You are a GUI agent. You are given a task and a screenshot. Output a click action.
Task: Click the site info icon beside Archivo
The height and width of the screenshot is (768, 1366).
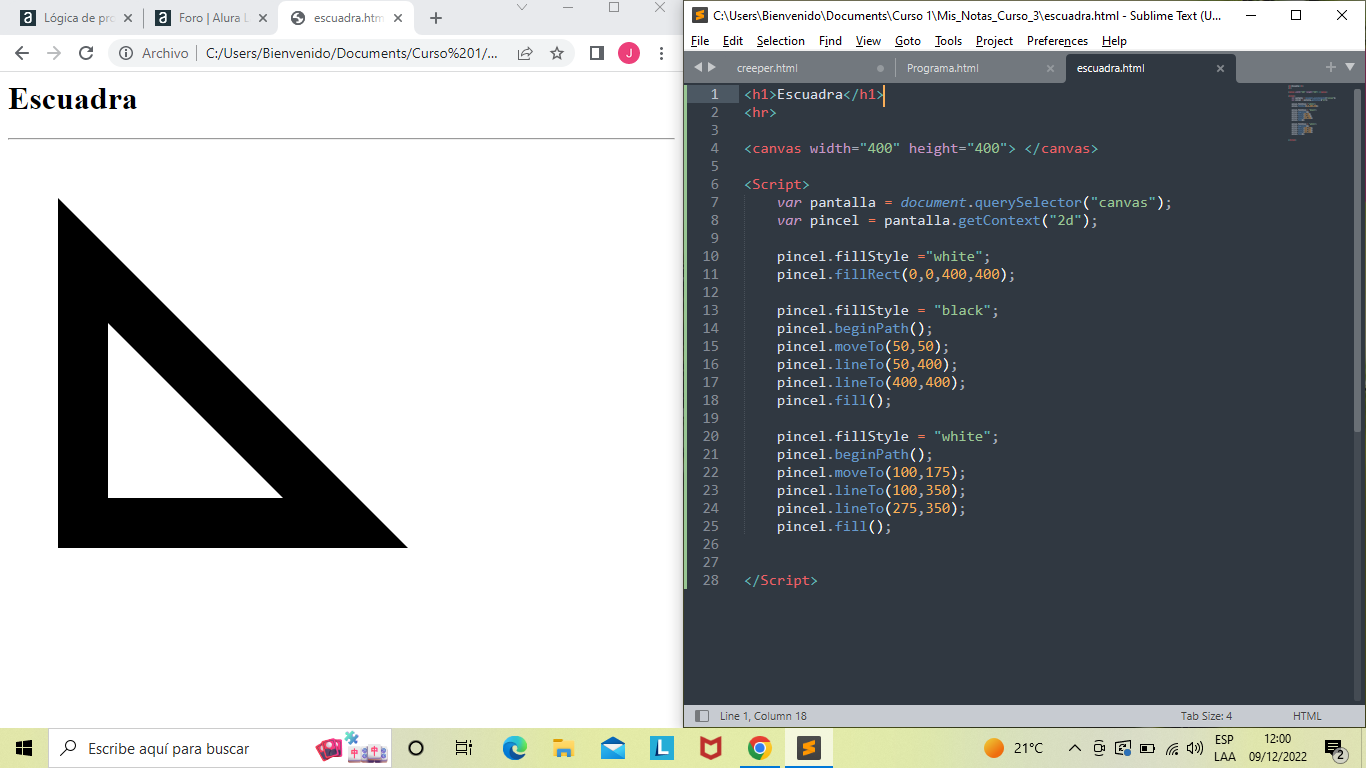click(126, 53)
